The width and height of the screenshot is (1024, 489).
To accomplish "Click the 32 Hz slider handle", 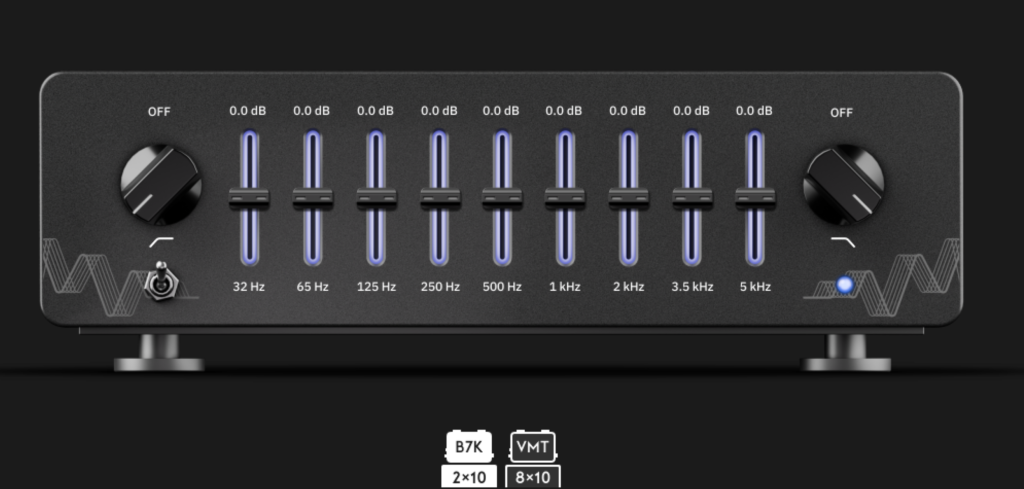I will 249,198.
